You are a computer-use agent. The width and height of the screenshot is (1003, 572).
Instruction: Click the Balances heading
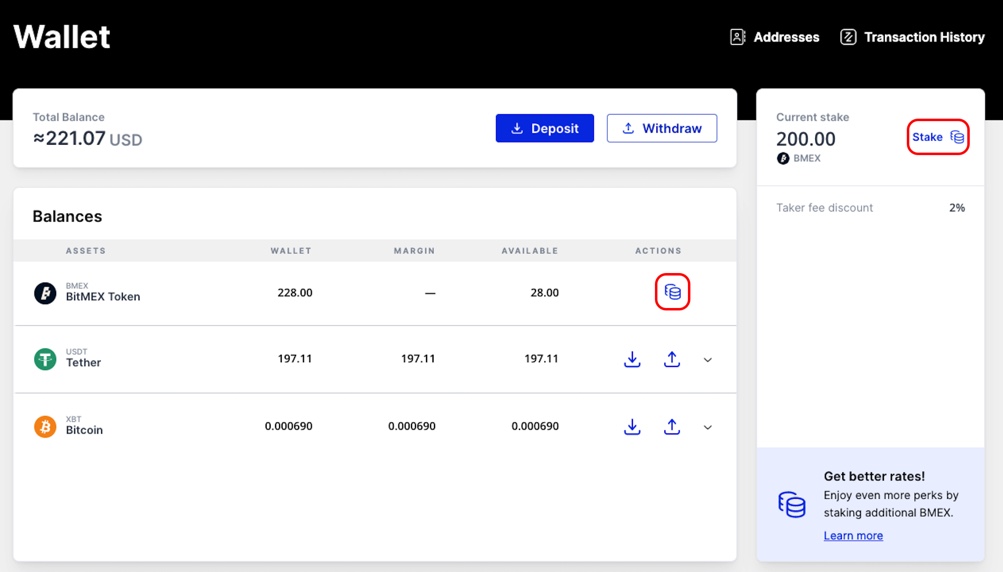pyautogui.click(x=67, y=216)
